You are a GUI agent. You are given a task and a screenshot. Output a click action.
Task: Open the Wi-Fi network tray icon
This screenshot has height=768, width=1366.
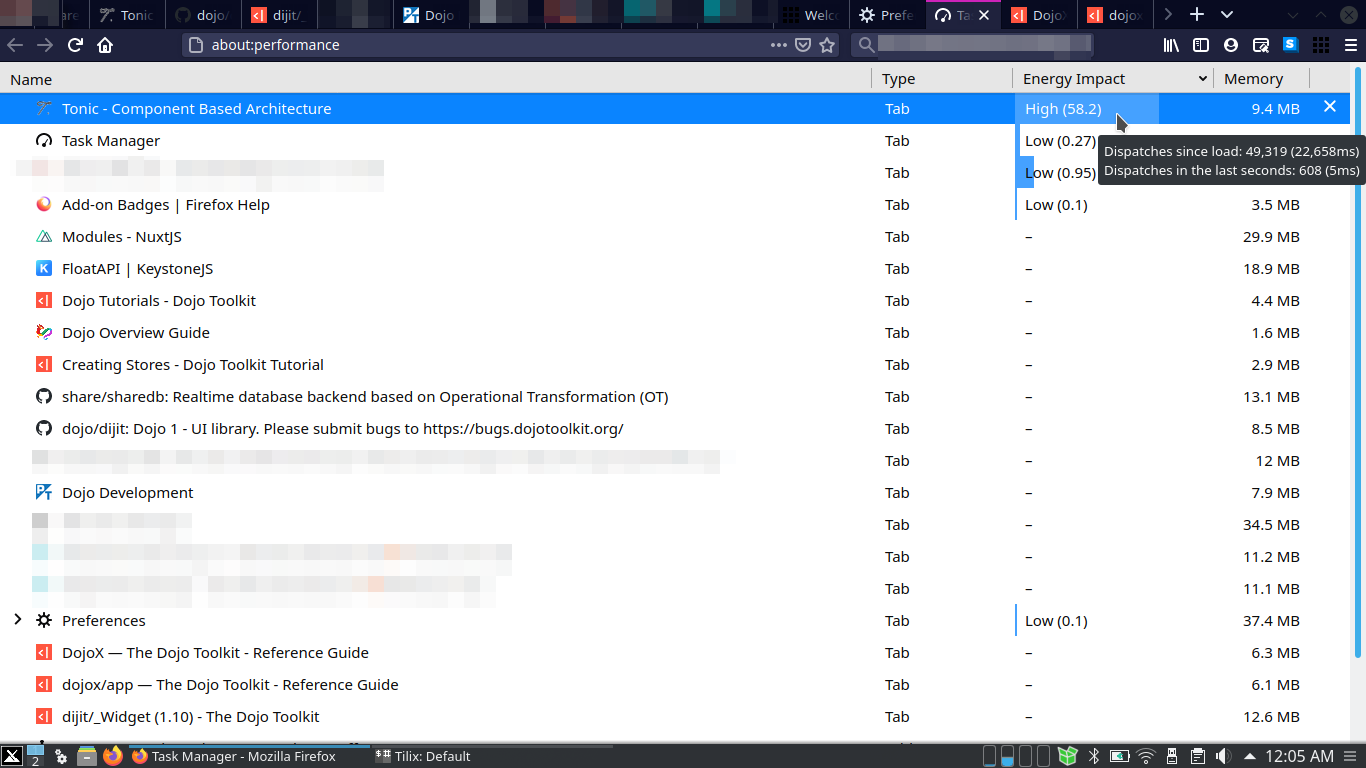pos(1146,756)
